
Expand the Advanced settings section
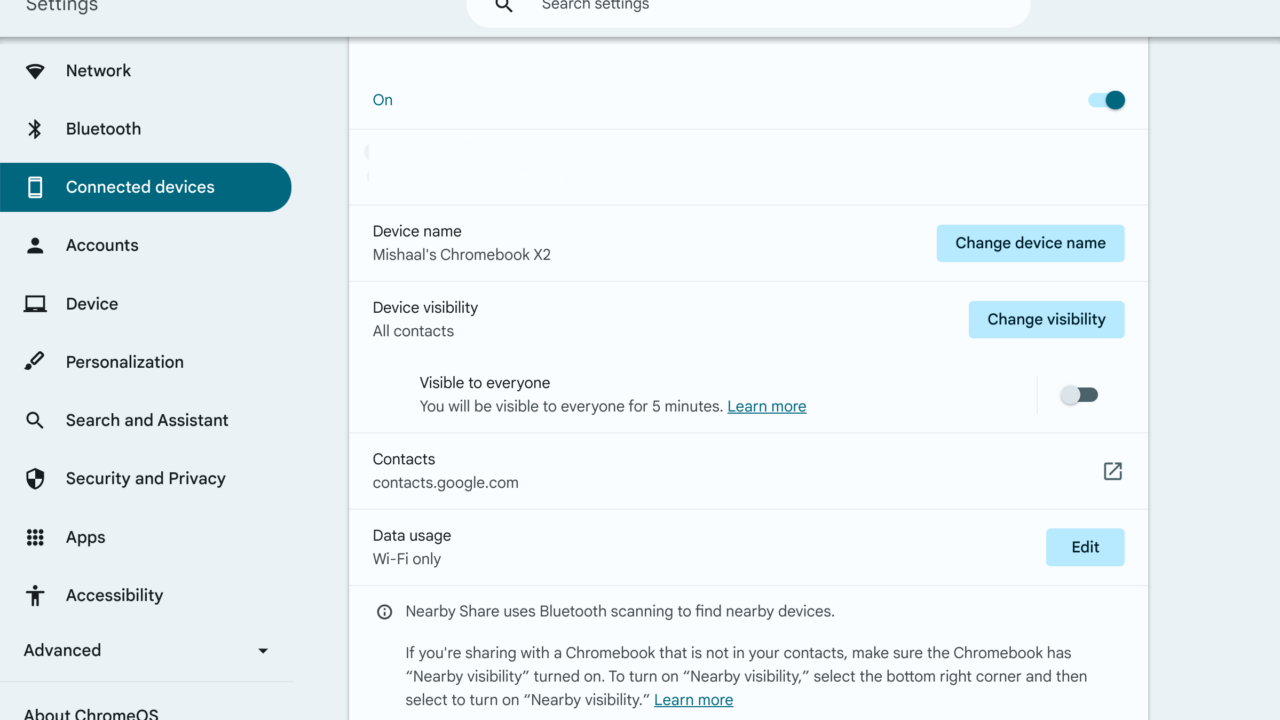click(x=146, y=650)
